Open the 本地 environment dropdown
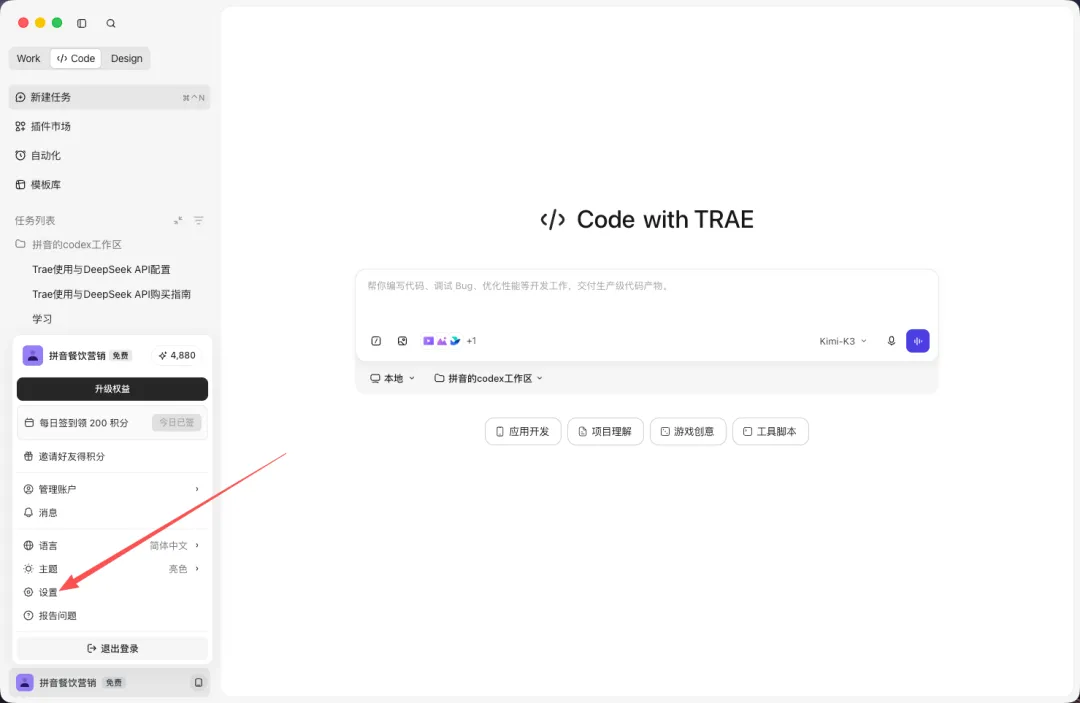This screenshot has width=1080, height=703. pyautogui.click(x=393, y=378)
